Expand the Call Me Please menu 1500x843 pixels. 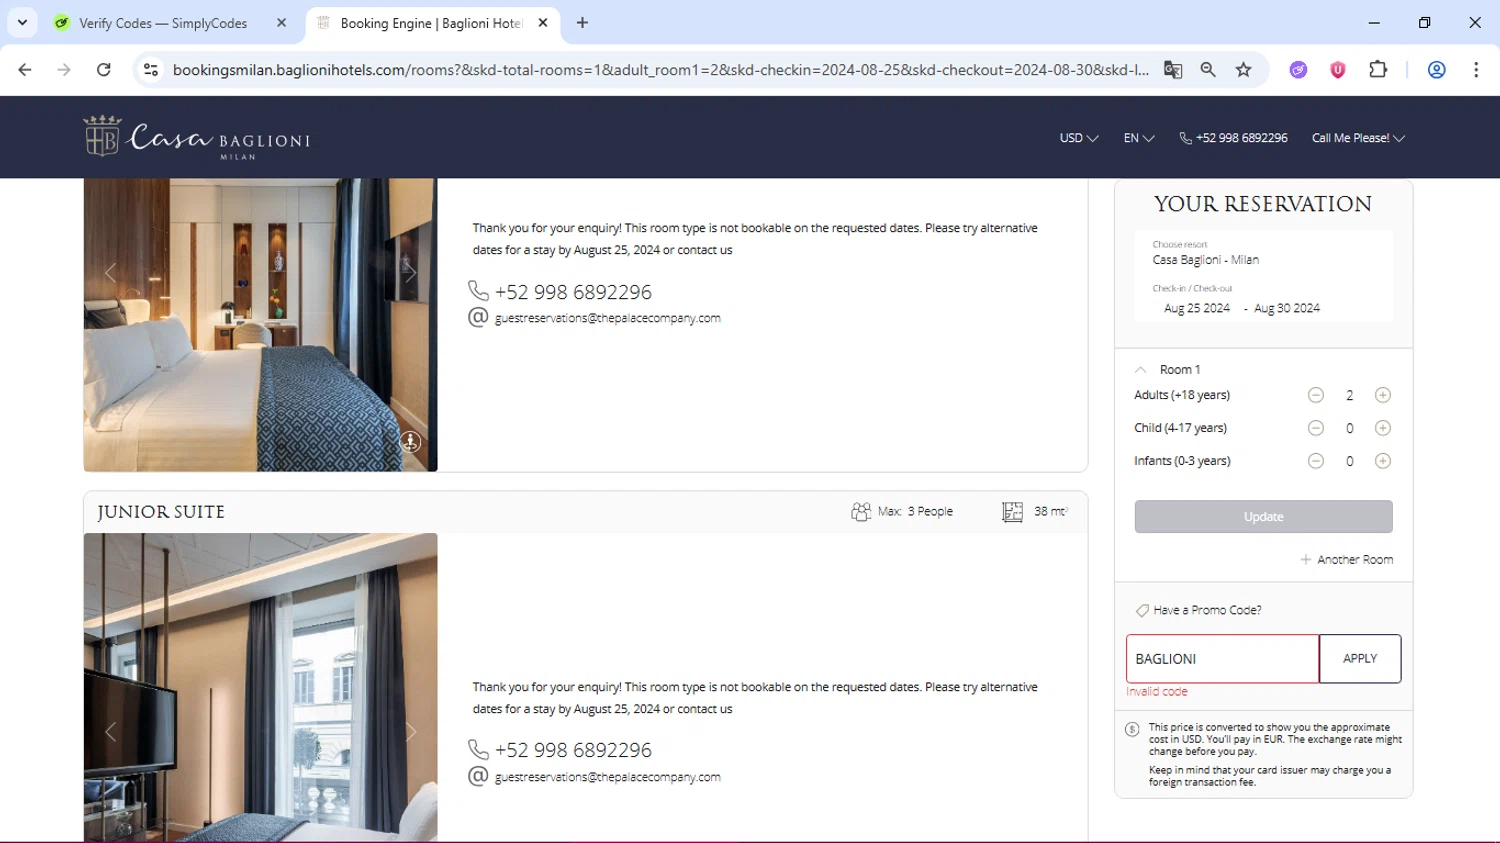point(1358,138)
